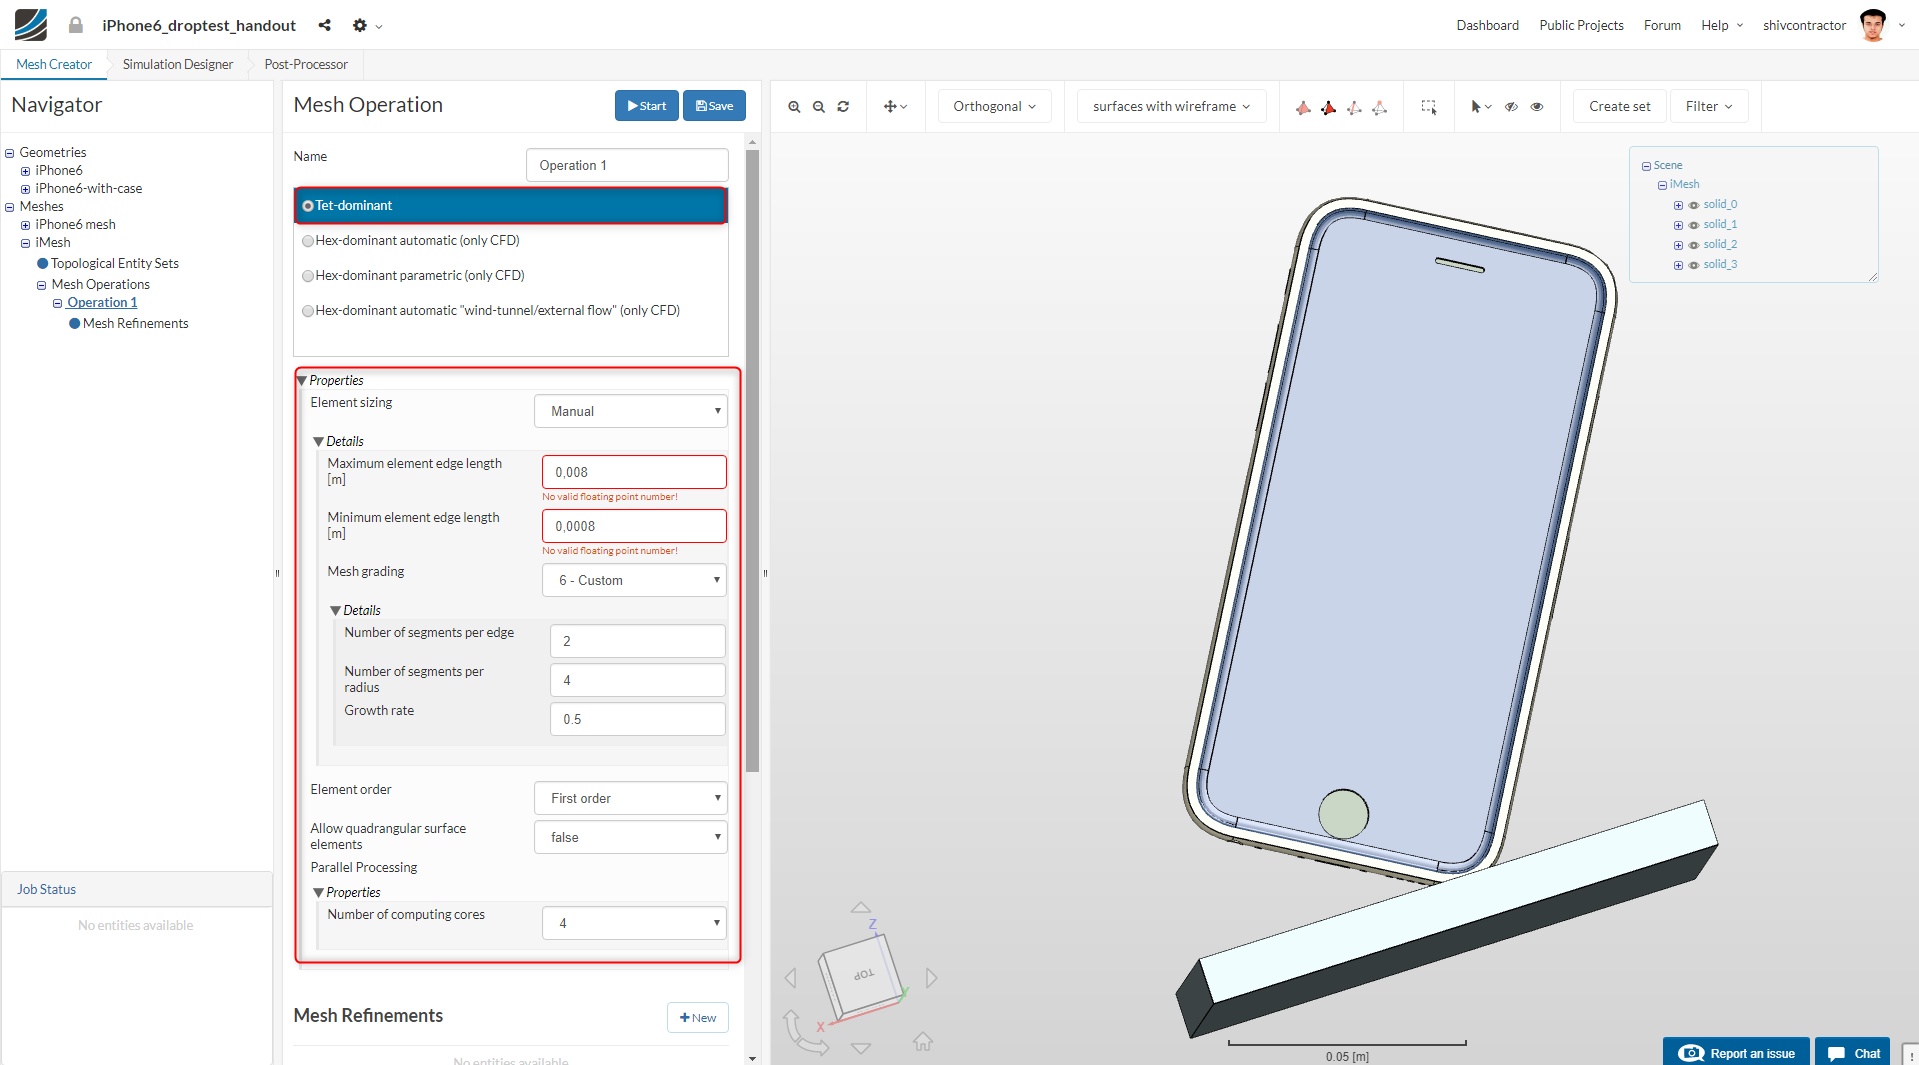Screen dimensions: 1919x1065
Task: Open the share project icon
Action: click(324, 25)
